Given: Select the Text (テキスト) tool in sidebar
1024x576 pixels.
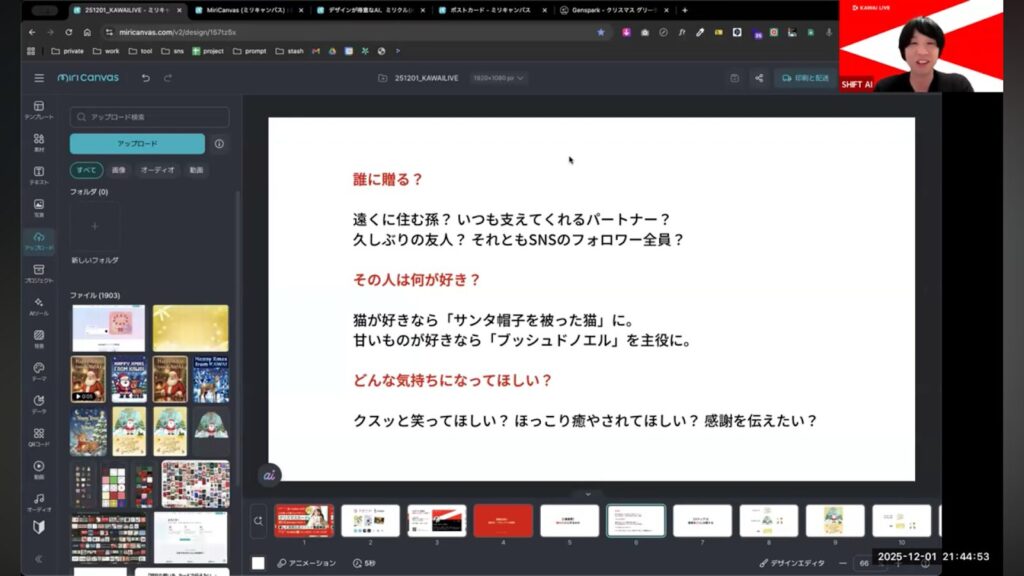Looking at the screenshot, I should [39, 176].
